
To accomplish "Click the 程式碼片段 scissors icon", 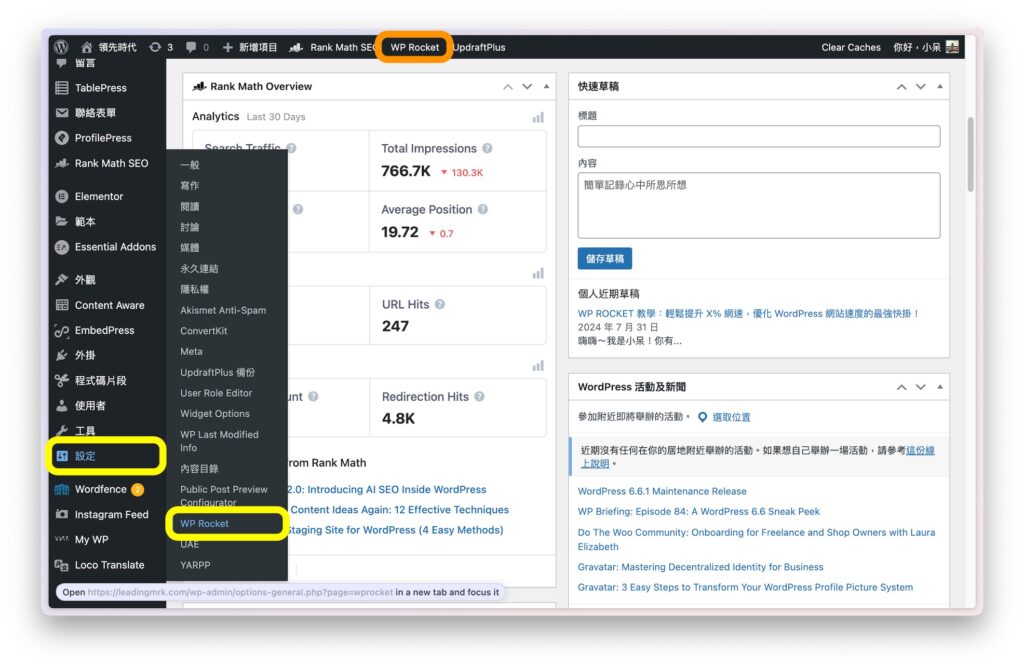I will point(62,380).
